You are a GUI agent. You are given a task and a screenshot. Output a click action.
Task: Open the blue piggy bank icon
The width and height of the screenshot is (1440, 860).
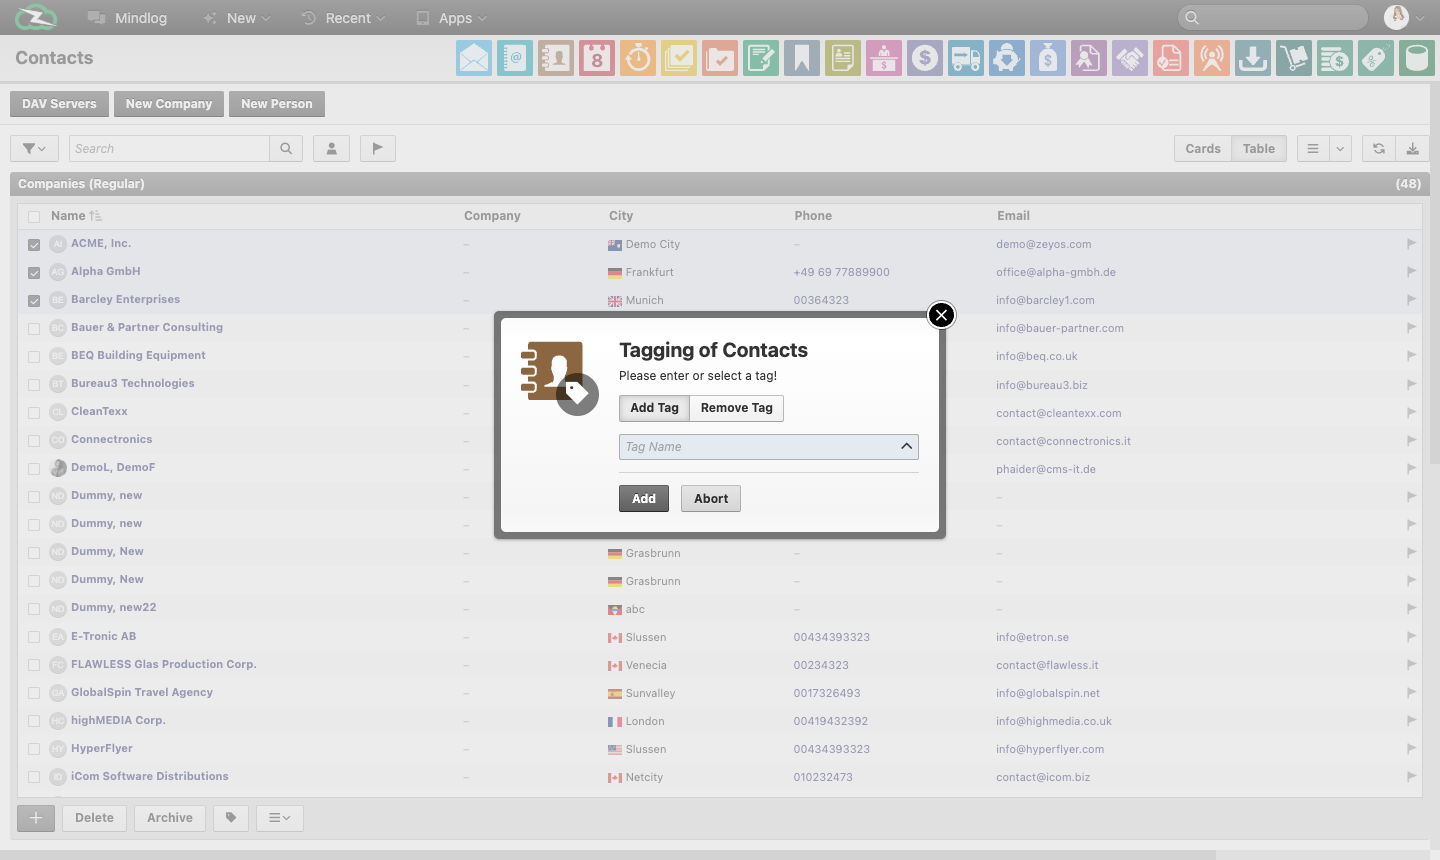pyautogui.click(x=1007, y=58)
